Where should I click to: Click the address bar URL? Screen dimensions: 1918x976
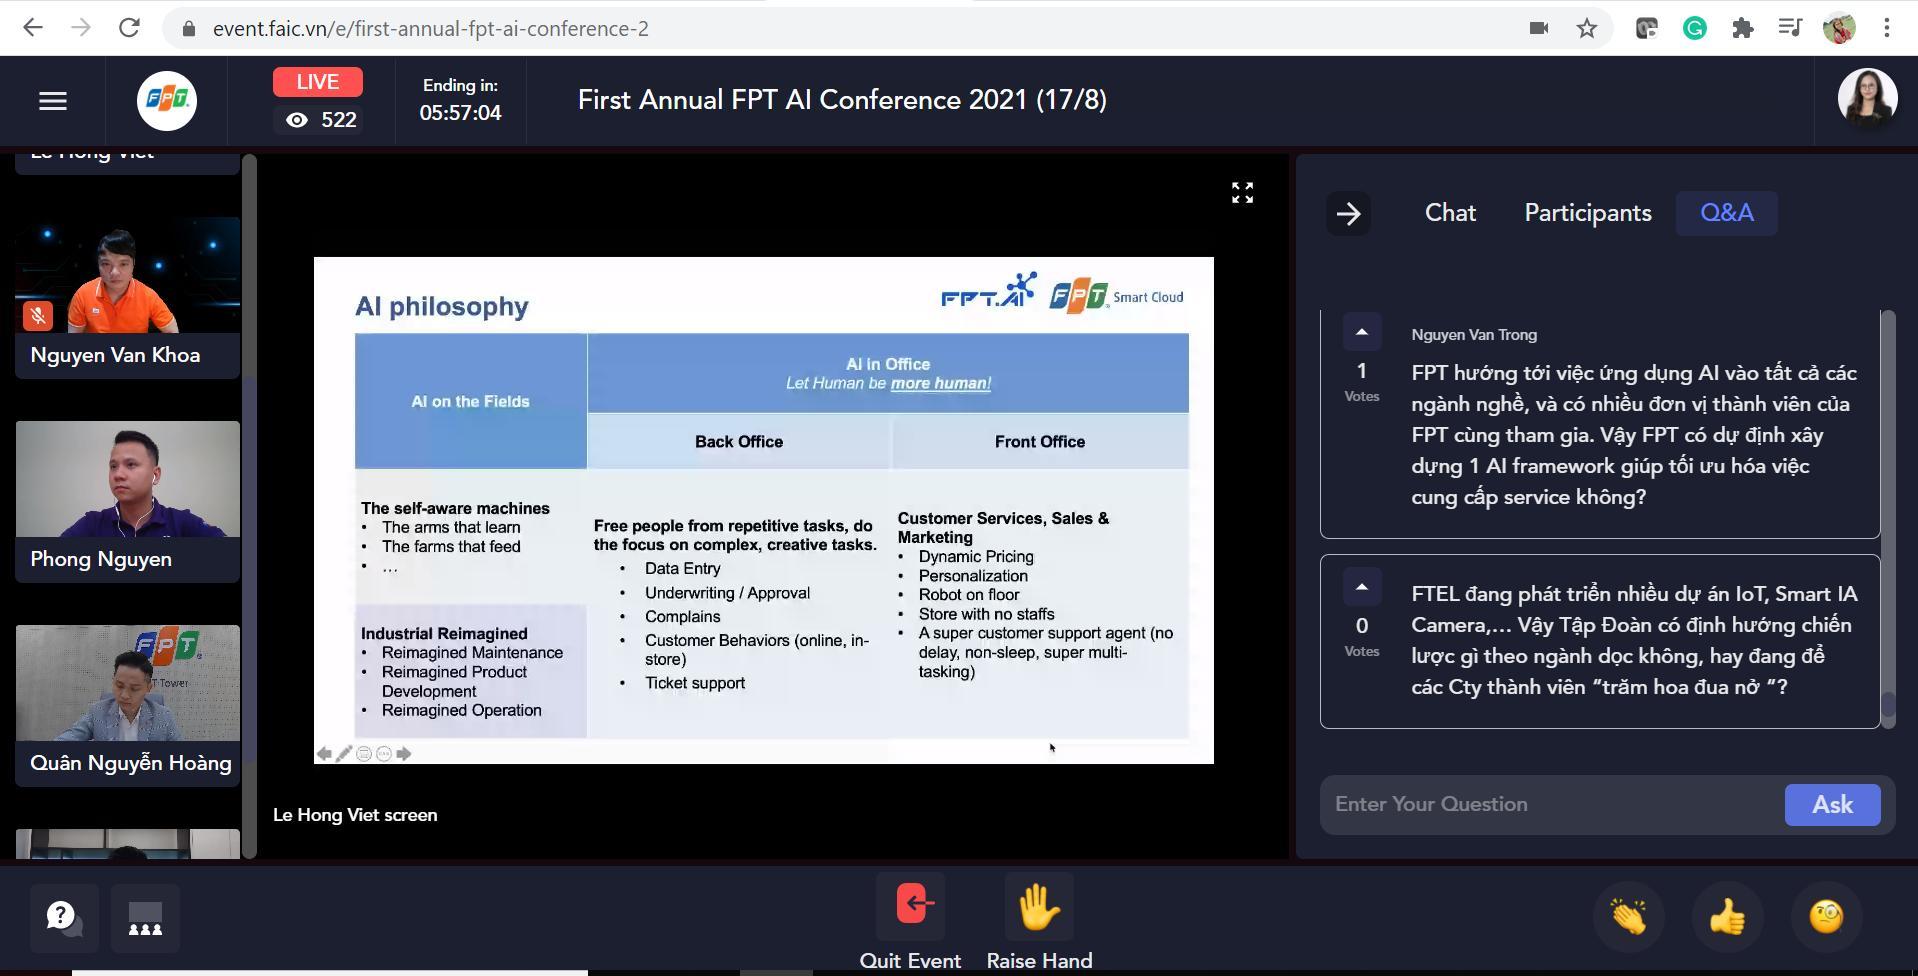point(430,29)
